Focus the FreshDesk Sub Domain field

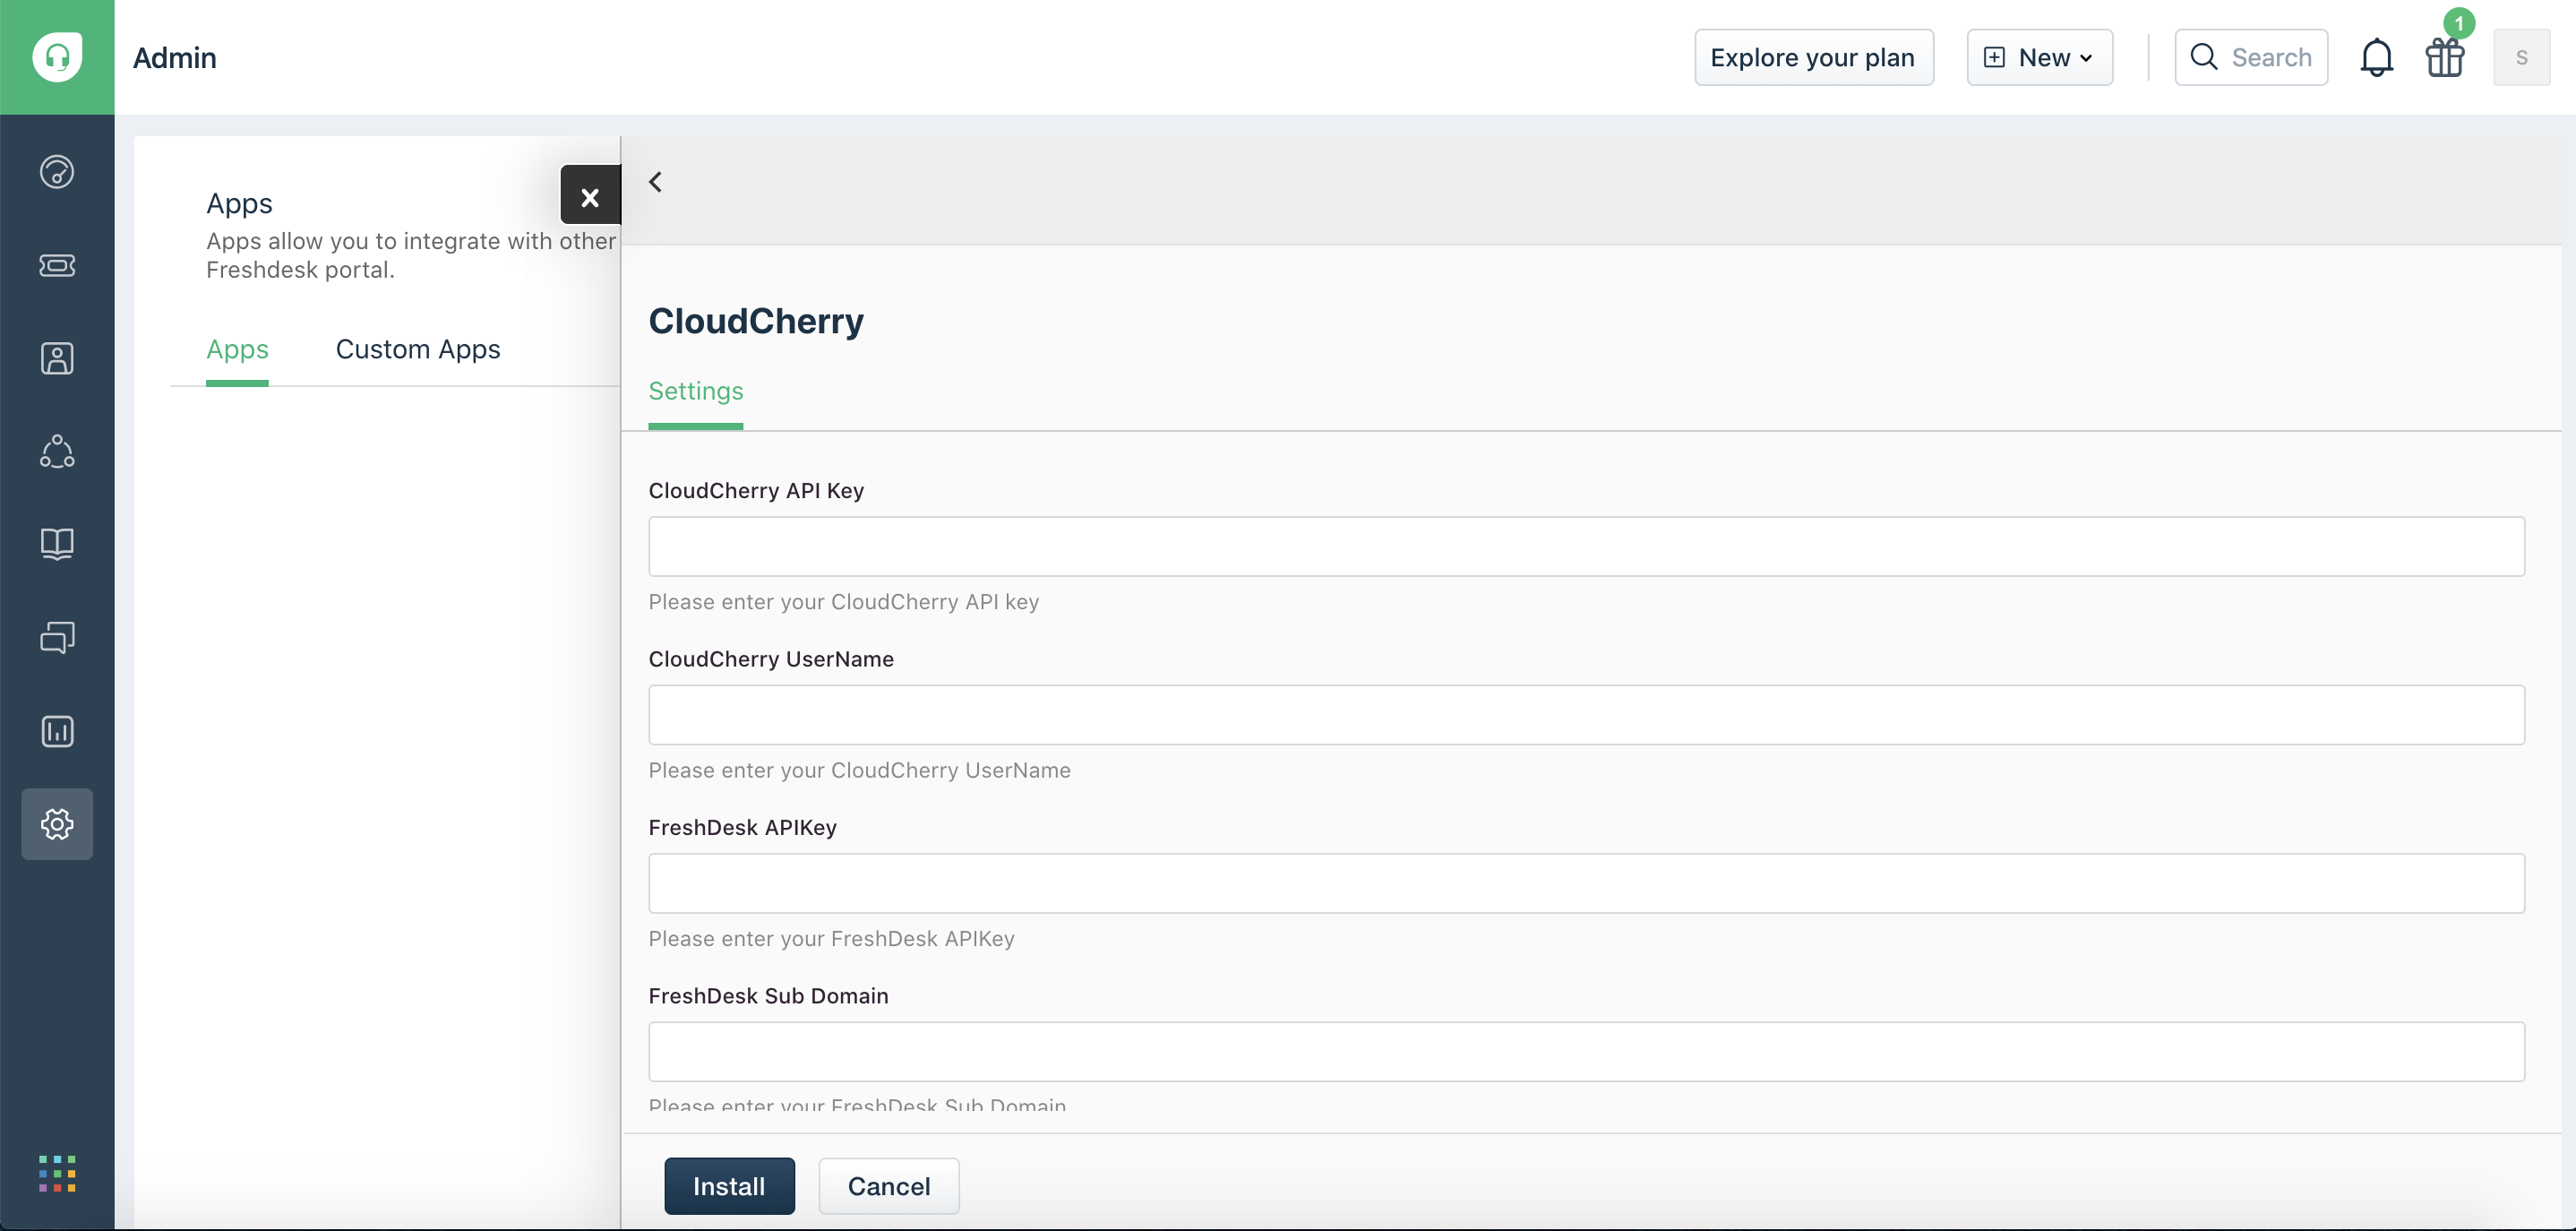1586,1052
